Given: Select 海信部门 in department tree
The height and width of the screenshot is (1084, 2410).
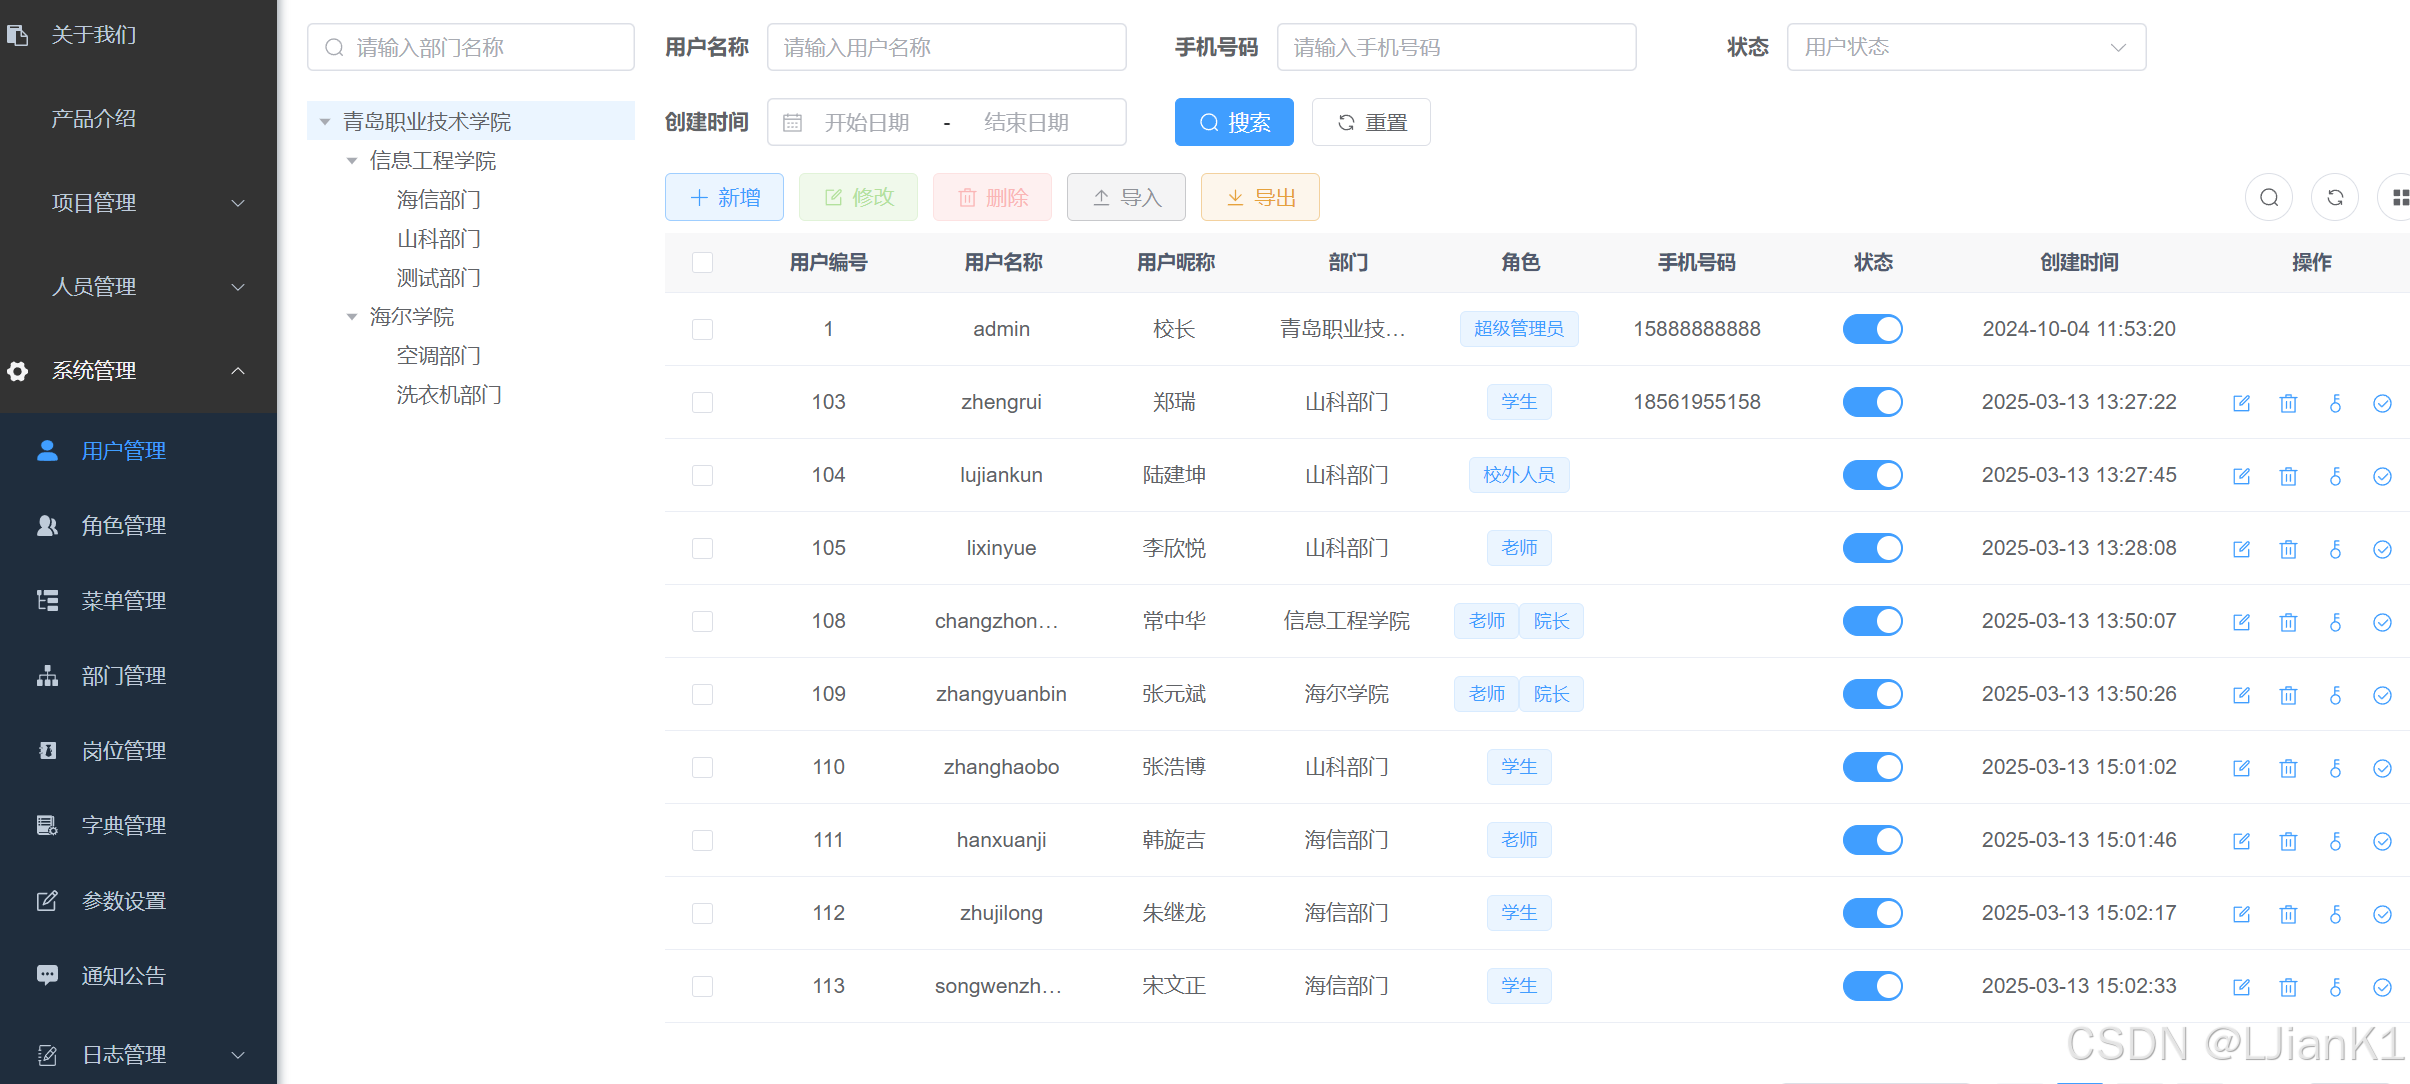Looking at the screenshot, I should click(438, 200).
